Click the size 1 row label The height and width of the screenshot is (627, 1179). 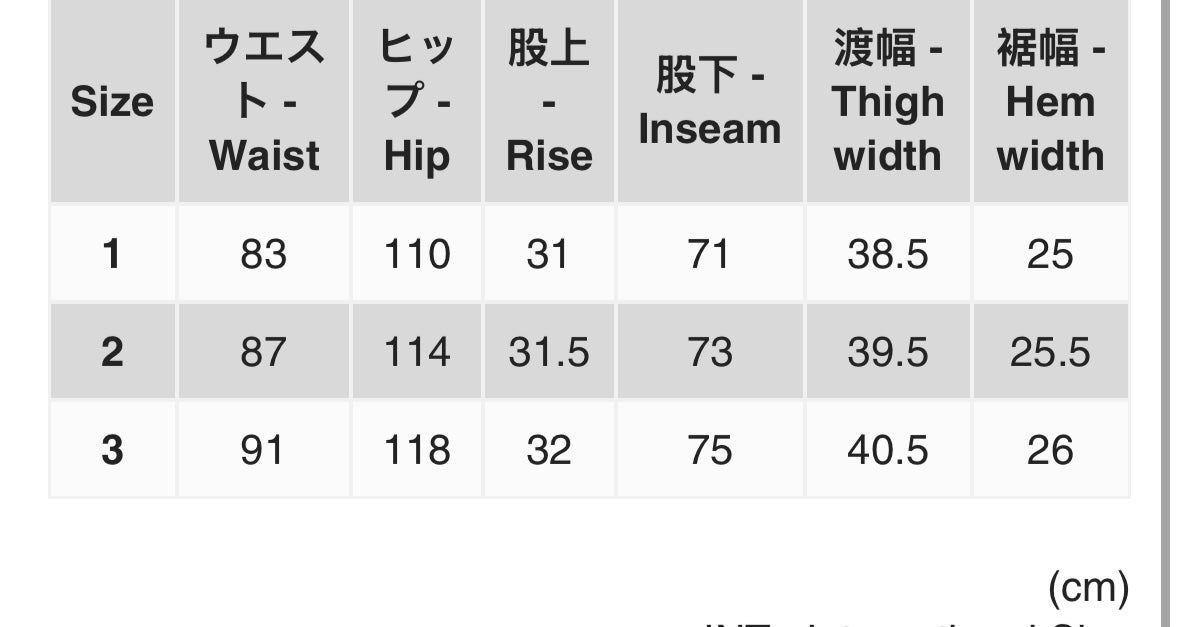[x=112, y=254]
